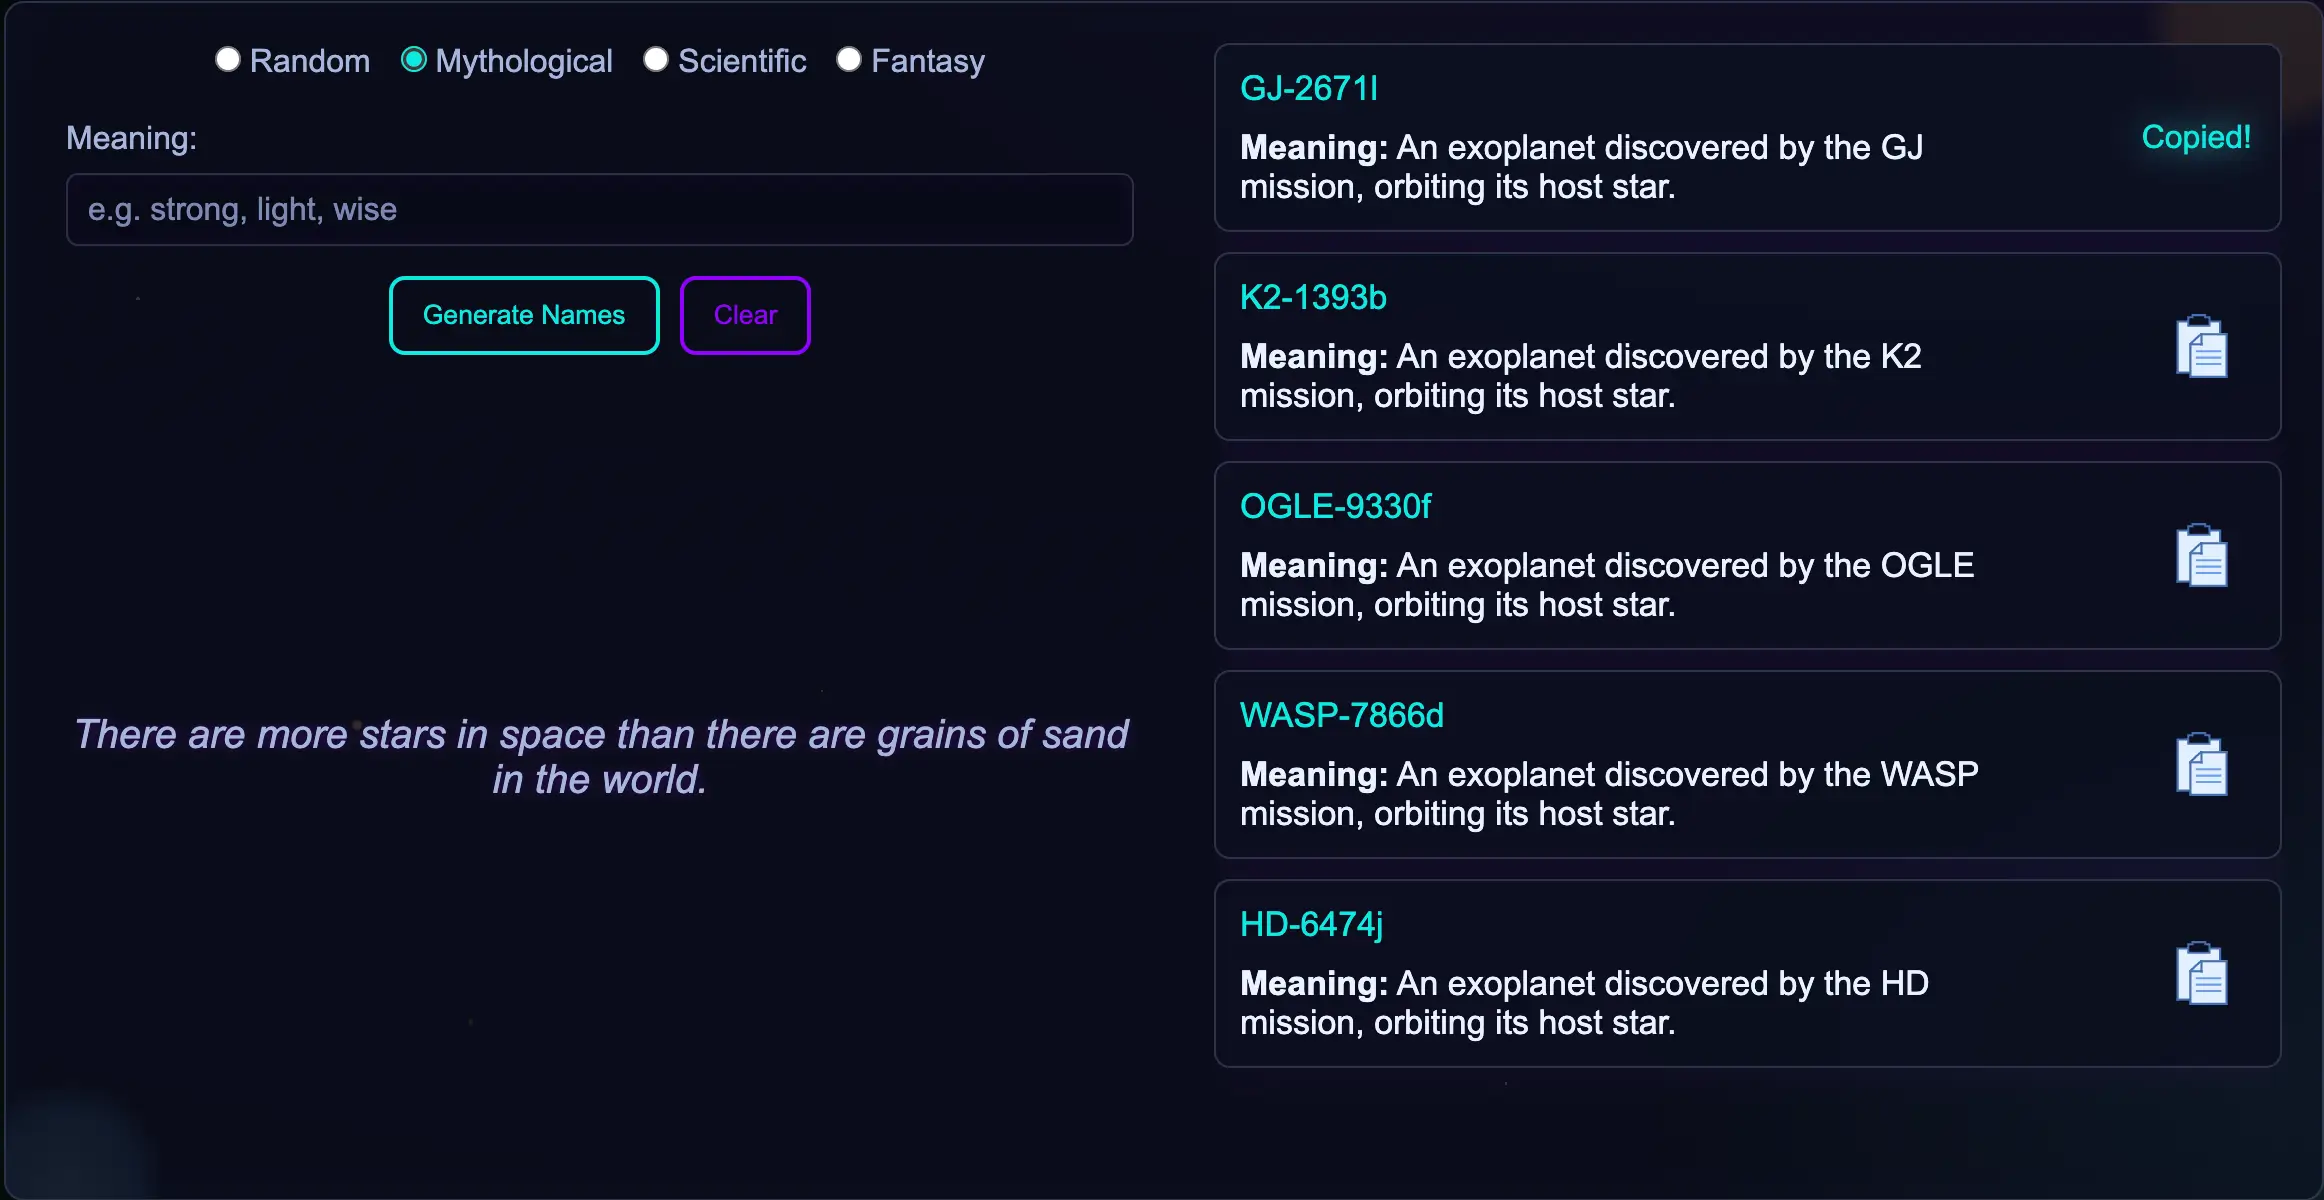
Task: Click the star fact quote text
Action: tap(601, 756)
